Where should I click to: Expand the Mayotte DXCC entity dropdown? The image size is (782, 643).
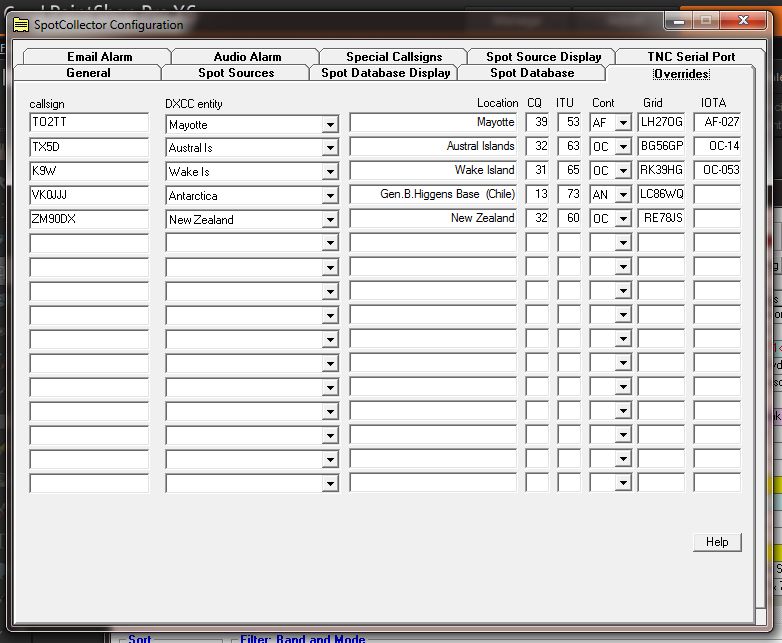coord(330,124)
